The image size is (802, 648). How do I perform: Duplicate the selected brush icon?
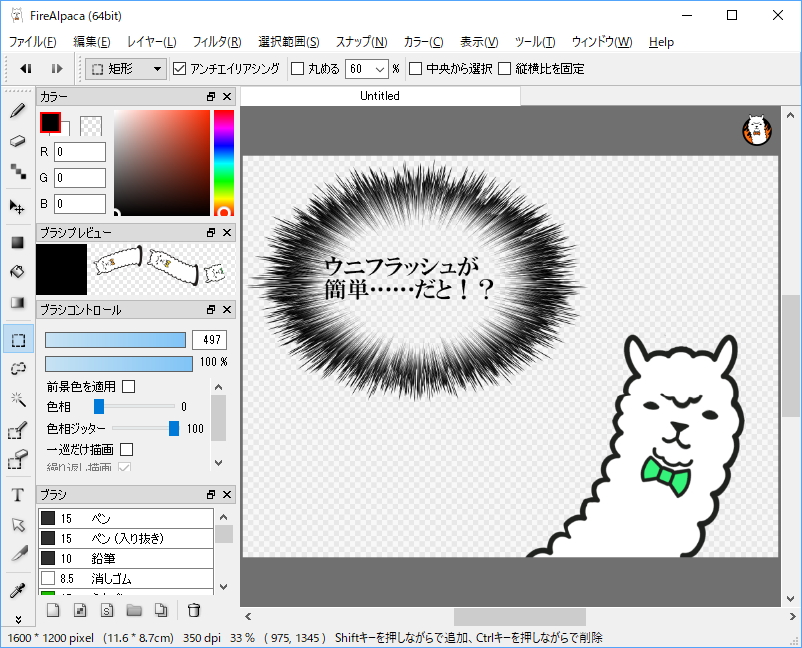(x=161, y=610)
